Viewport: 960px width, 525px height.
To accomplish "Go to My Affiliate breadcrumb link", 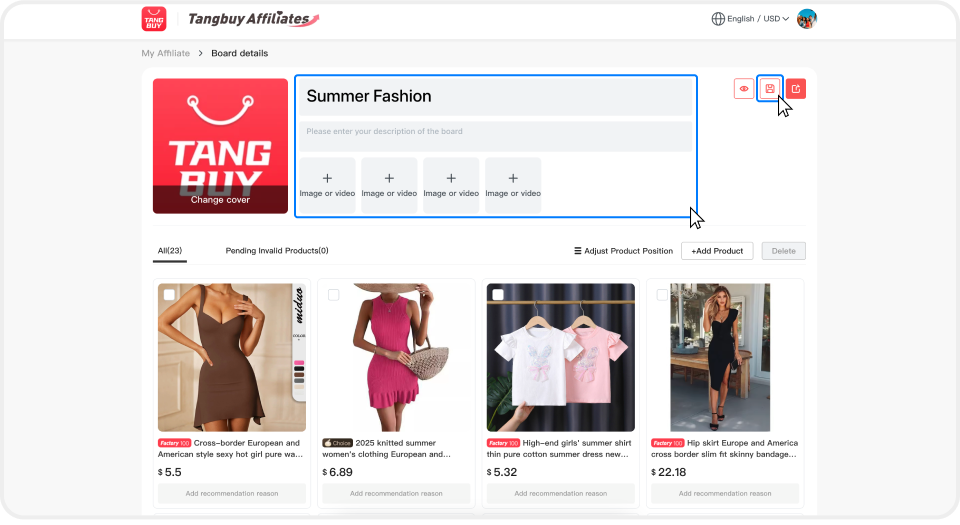I will click(165, 53).
